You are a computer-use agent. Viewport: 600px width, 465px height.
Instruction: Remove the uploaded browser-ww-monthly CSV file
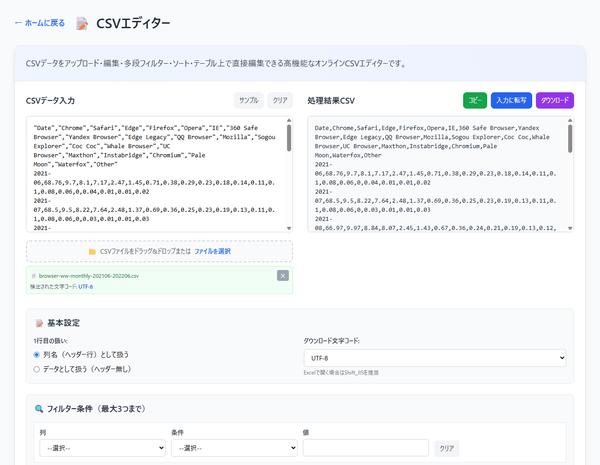tap(282, 275)
